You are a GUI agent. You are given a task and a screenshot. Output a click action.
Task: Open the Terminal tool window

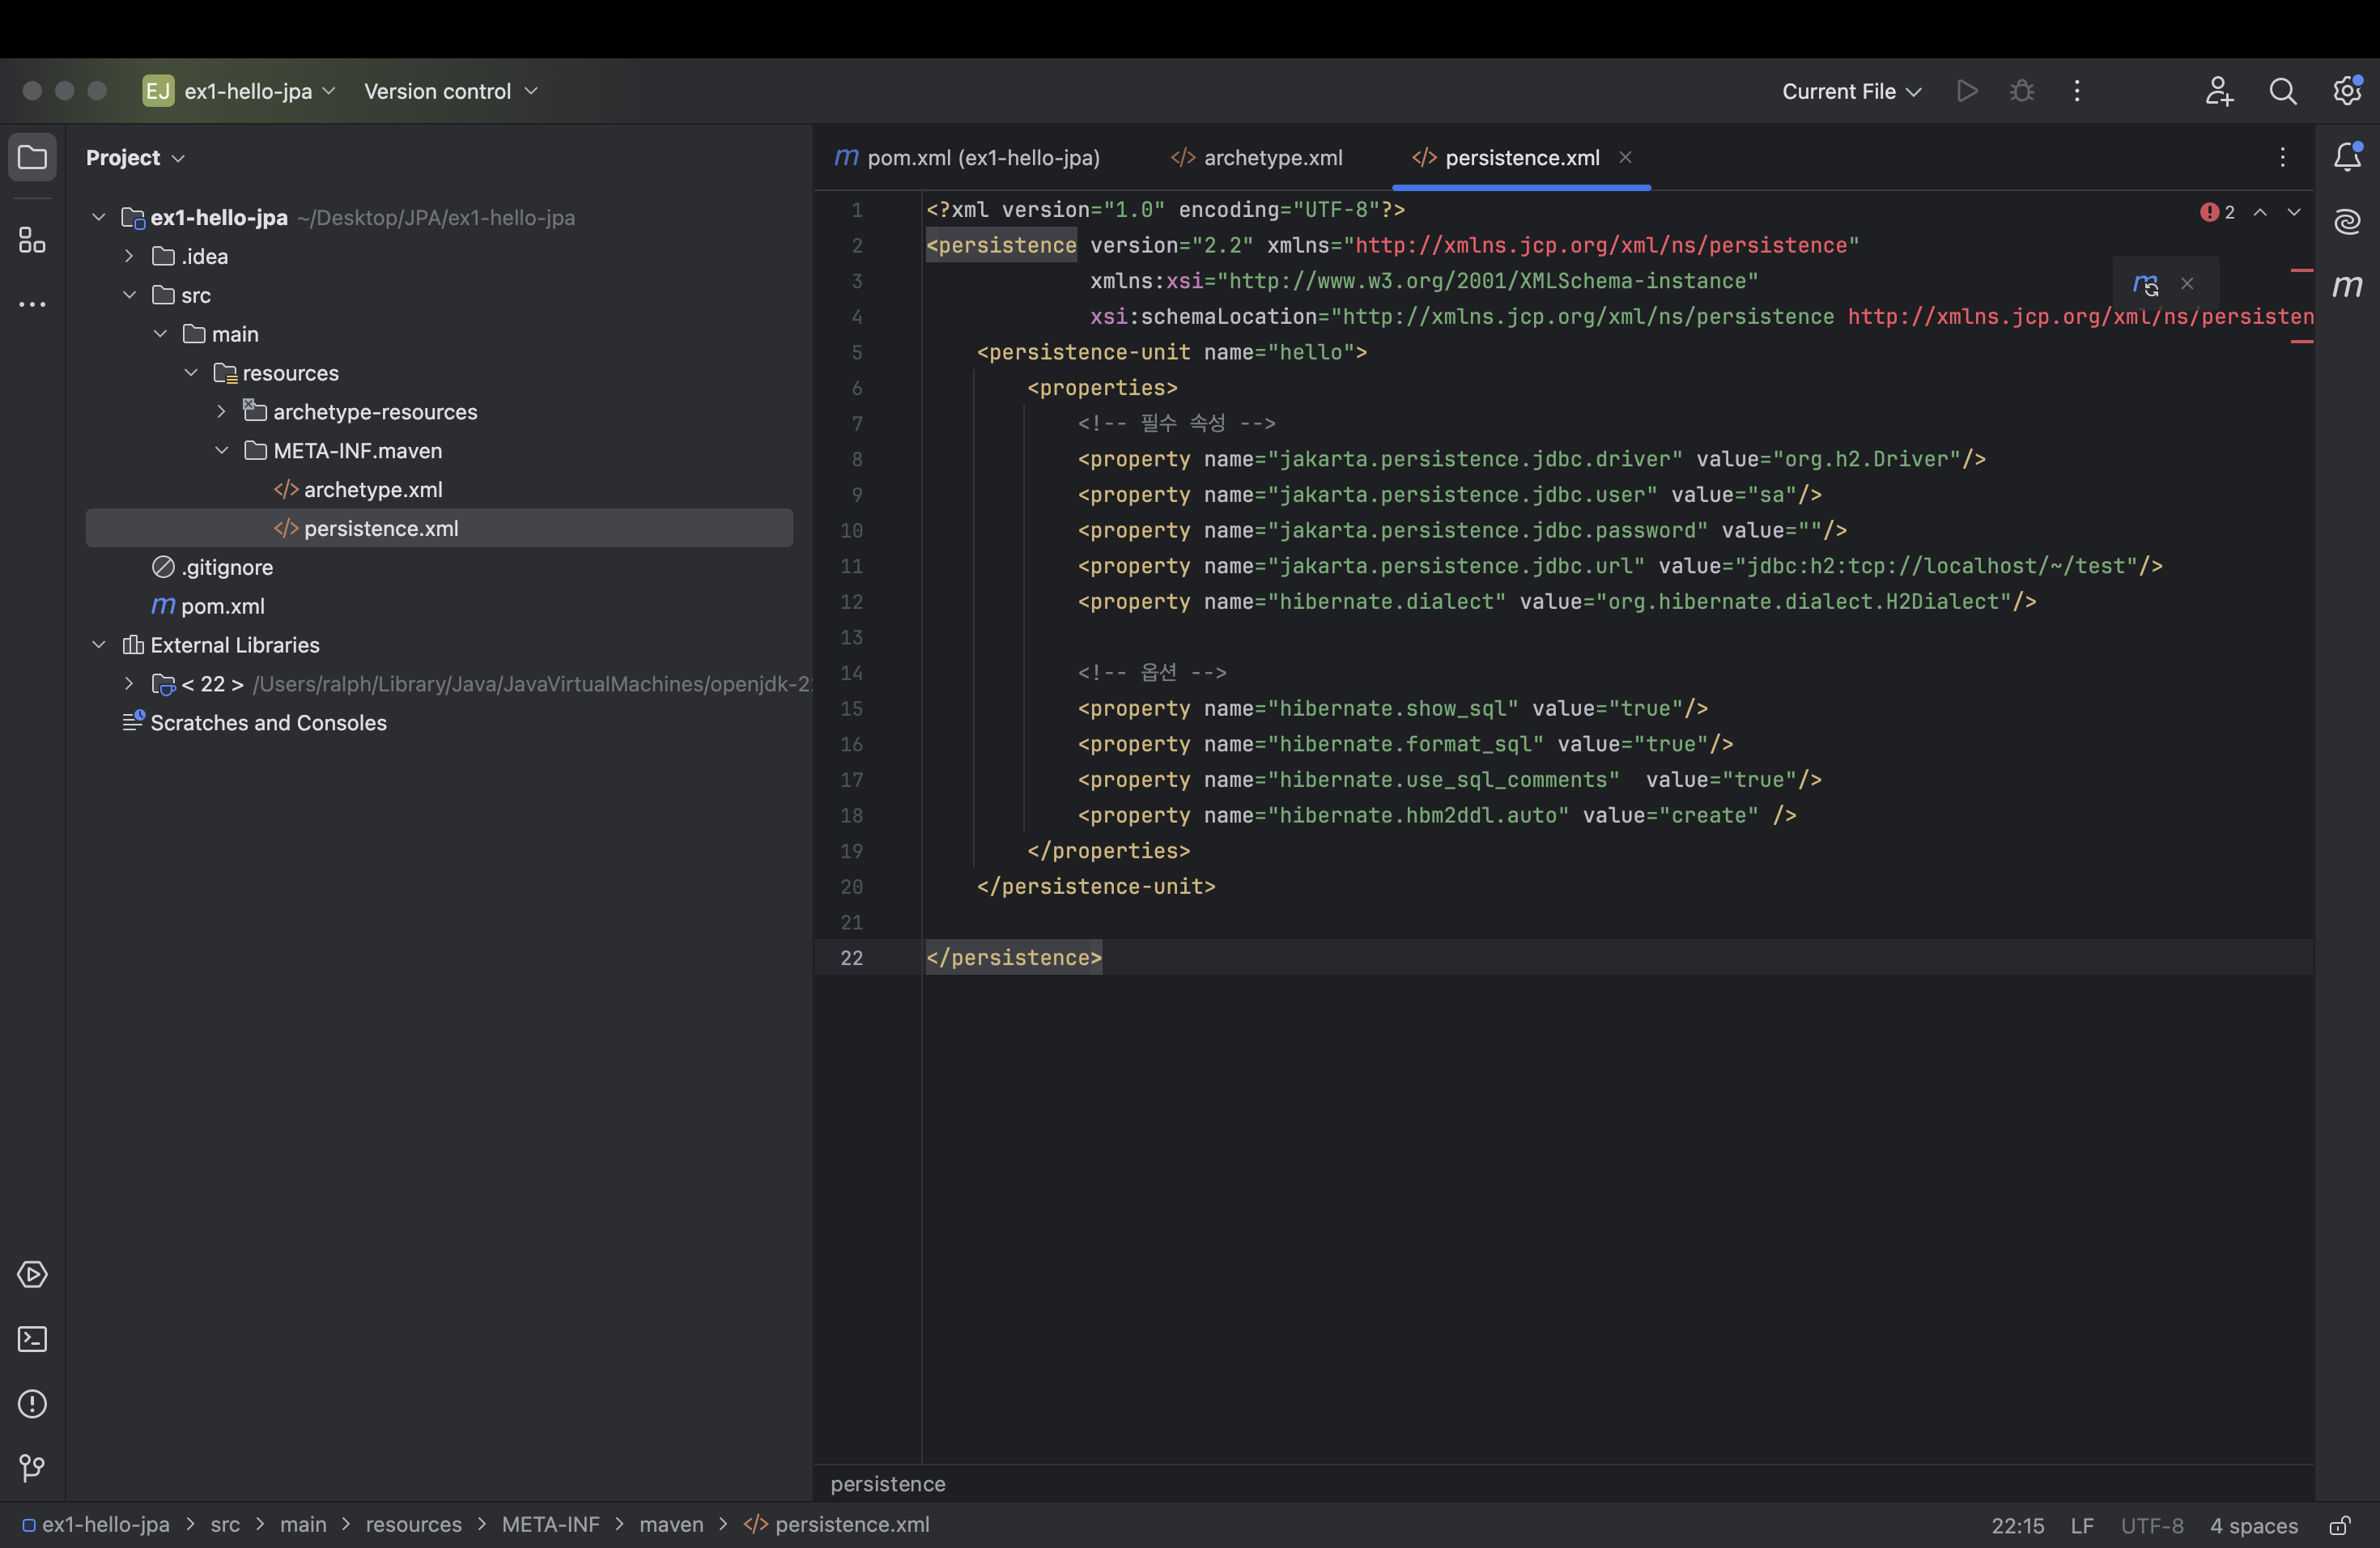(32, 1339)
